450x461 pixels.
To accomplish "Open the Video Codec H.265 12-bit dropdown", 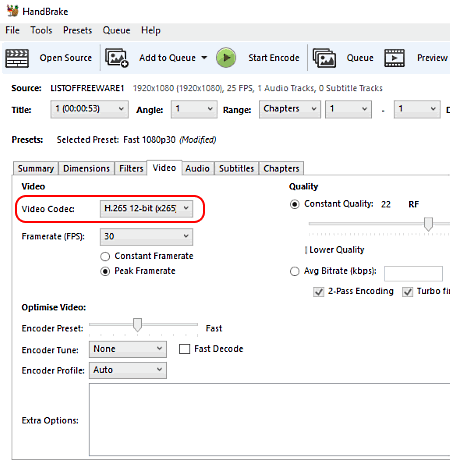I will (x=146, y=208).
